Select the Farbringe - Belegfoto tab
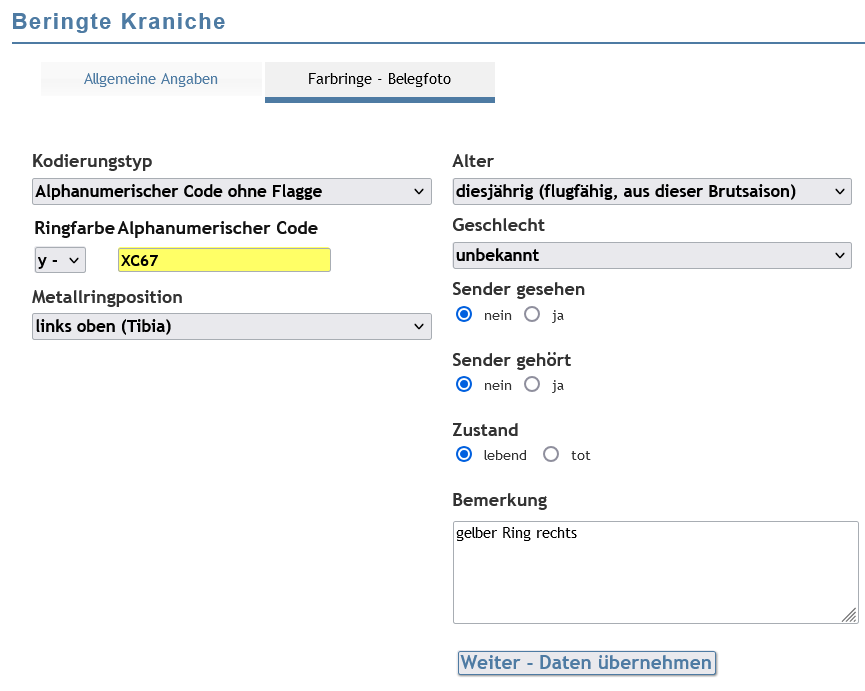 [380, 79]
